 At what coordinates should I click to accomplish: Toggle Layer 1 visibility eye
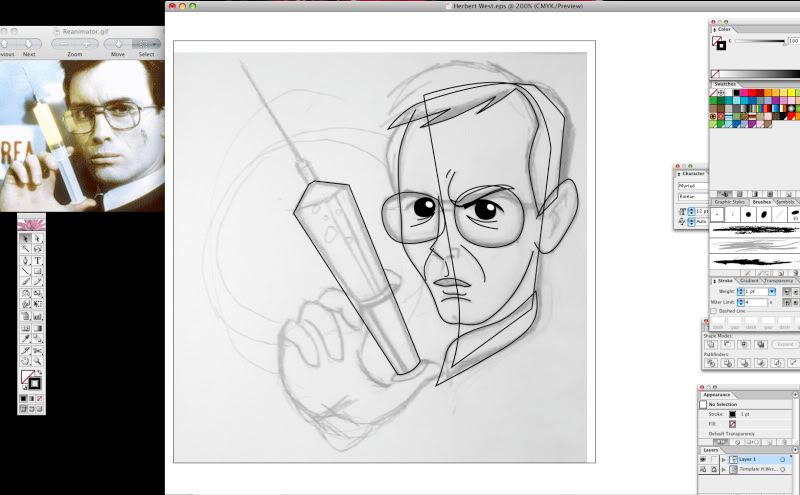tap(703, 459)
